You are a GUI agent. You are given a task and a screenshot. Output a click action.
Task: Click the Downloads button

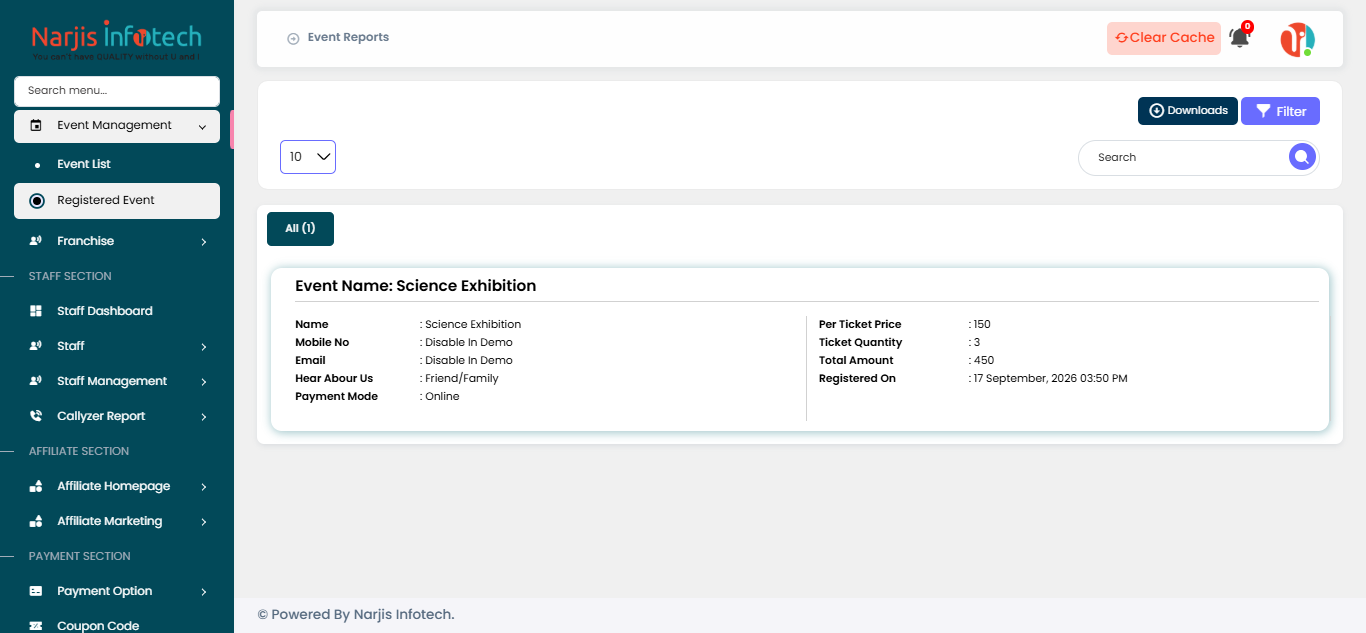(x=1188, y=111)
